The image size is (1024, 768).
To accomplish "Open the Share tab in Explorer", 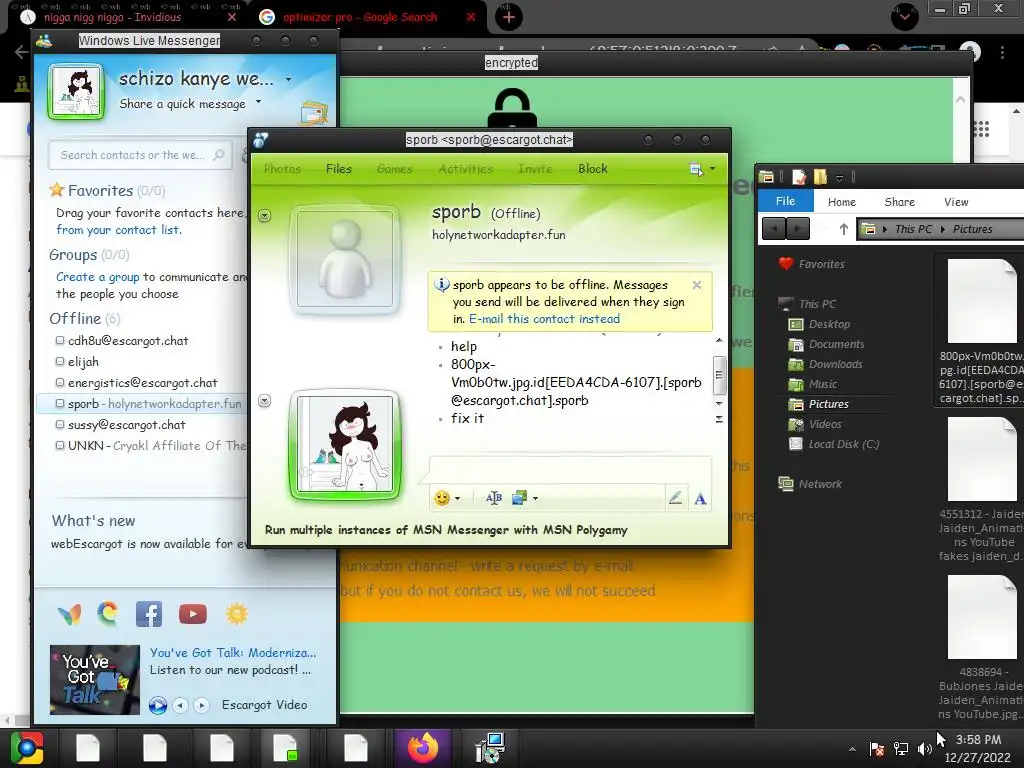I will [x=899, y=202].
